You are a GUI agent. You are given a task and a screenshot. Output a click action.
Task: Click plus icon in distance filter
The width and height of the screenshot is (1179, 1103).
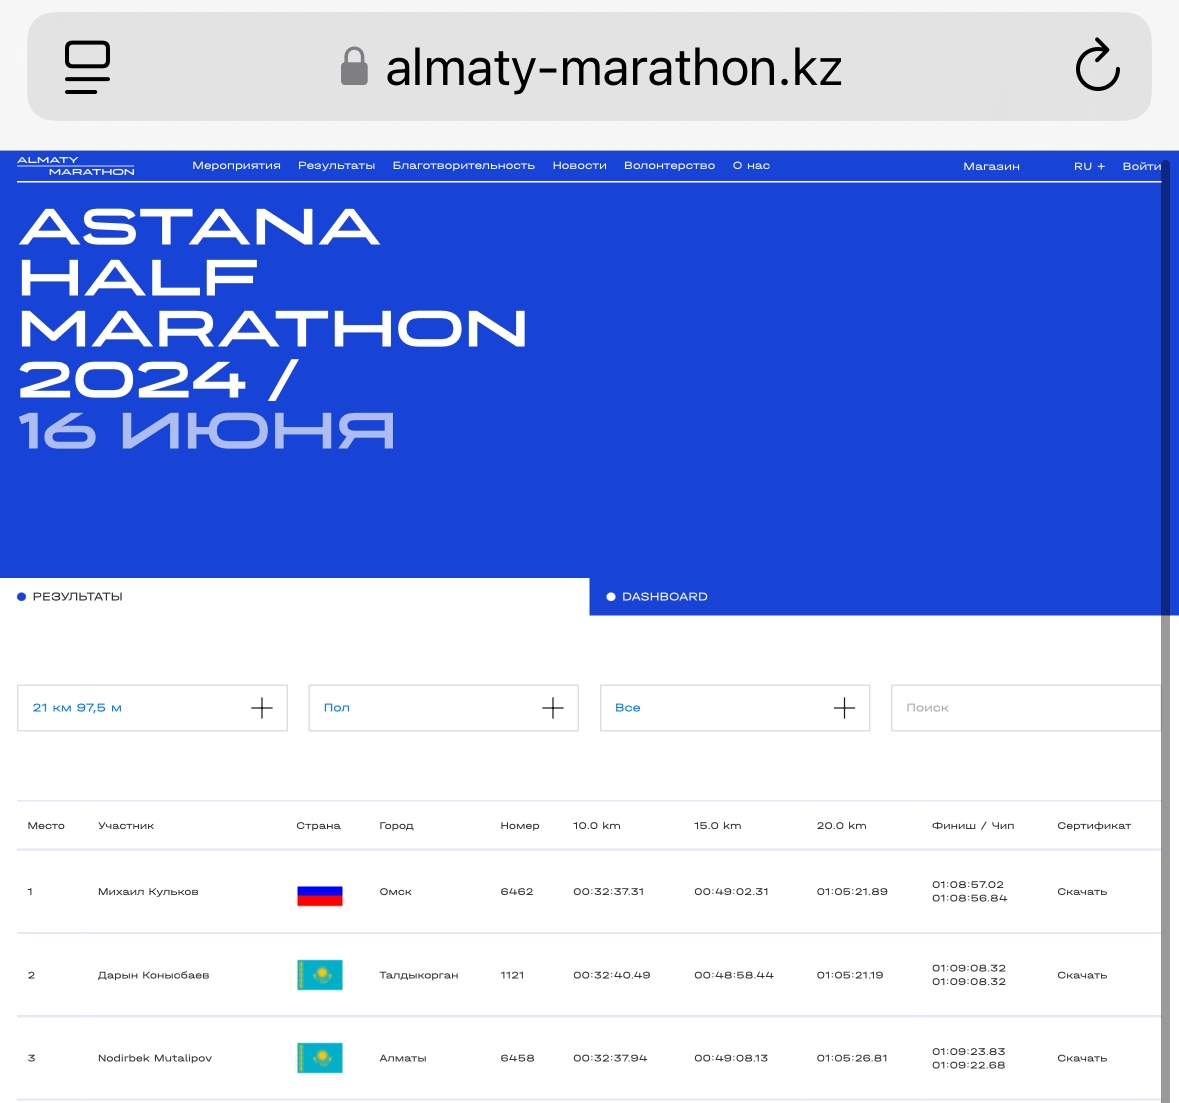pos(261,708)
